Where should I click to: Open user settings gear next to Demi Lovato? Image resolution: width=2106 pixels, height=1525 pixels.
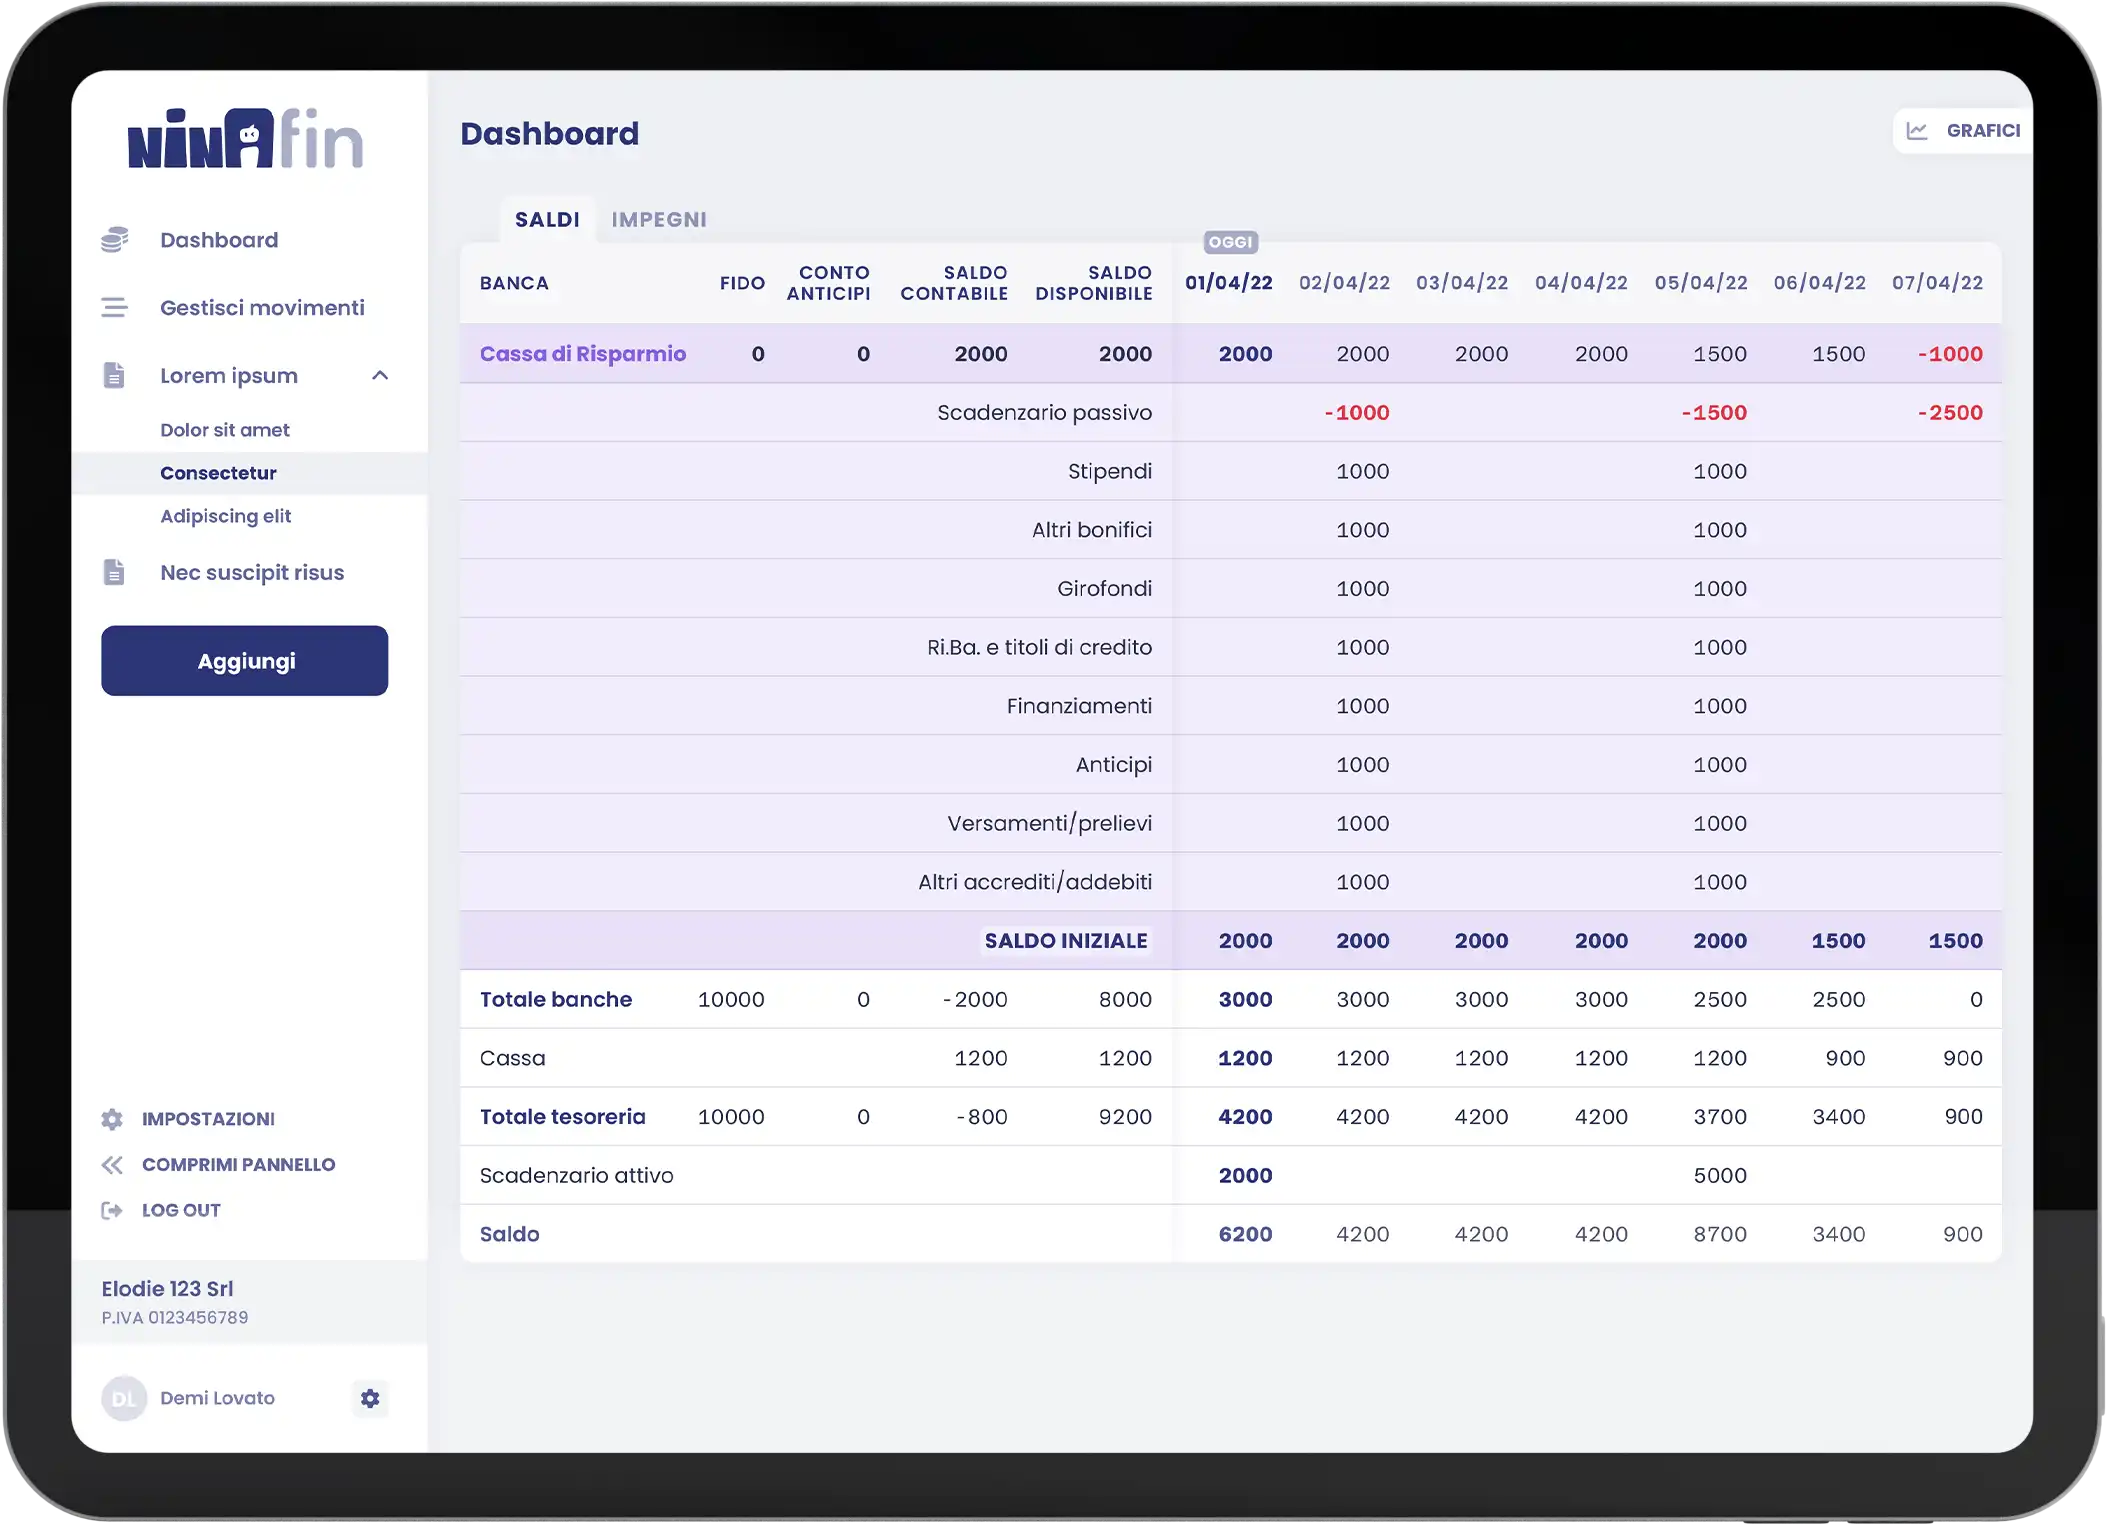pos(370,1398)
